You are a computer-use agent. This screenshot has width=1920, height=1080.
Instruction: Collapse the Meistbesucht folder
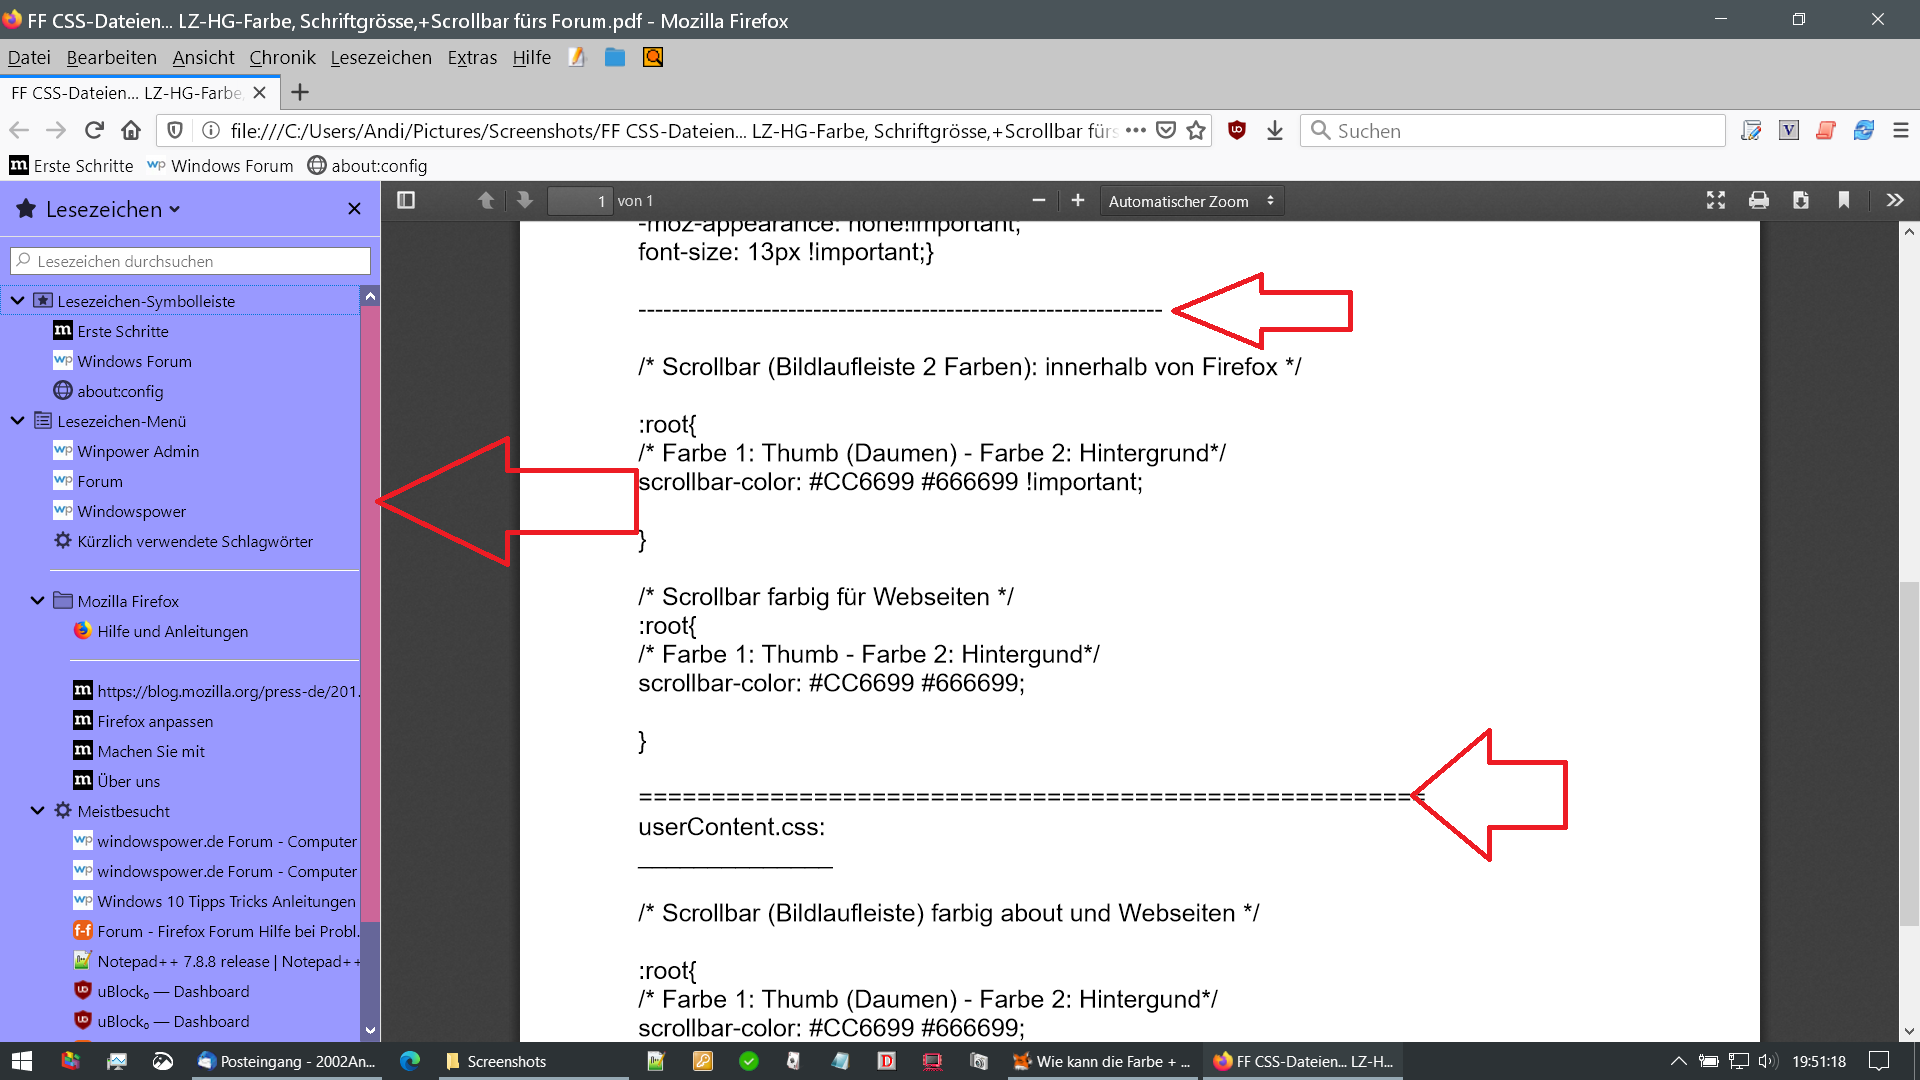(x=37, y=811)
